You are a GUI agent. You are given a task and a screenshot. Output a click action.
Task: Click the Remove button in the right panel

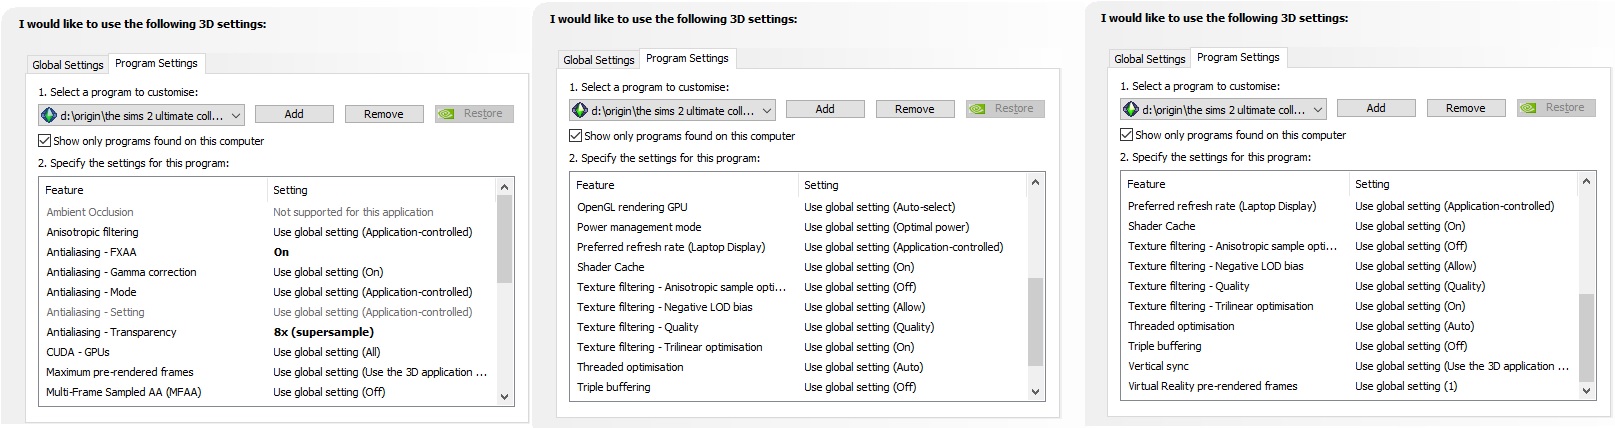coord(1465,108)
